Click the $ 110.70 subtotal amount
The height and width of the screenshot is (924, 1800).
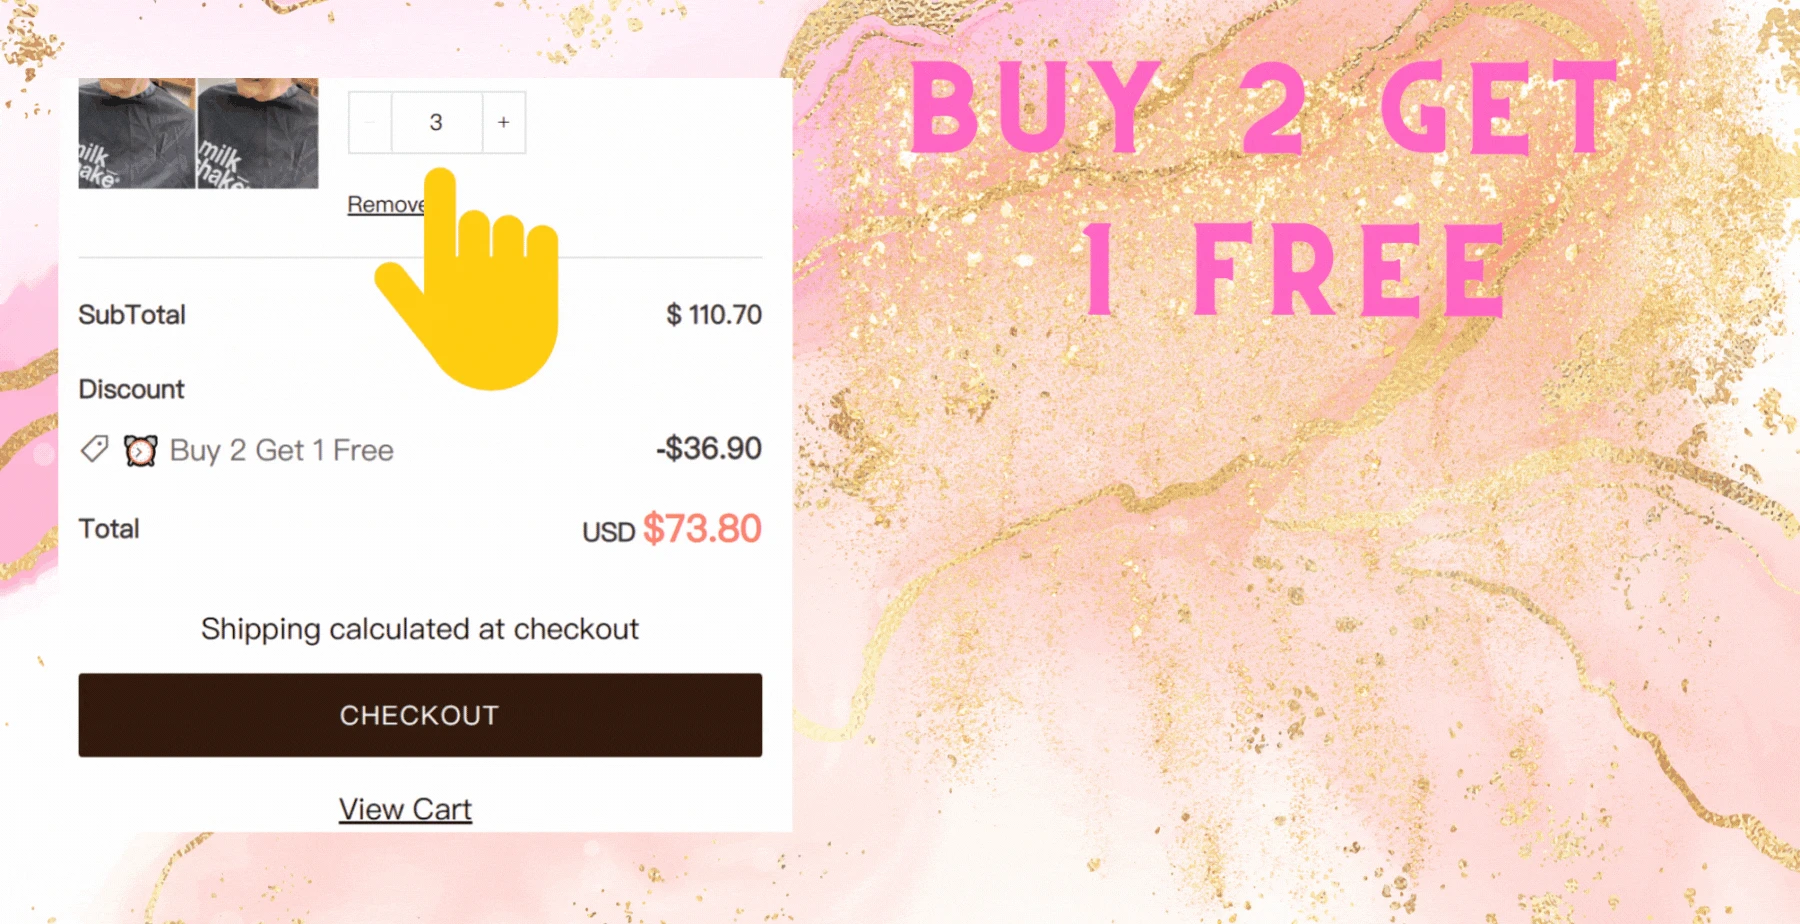(713, 315)
